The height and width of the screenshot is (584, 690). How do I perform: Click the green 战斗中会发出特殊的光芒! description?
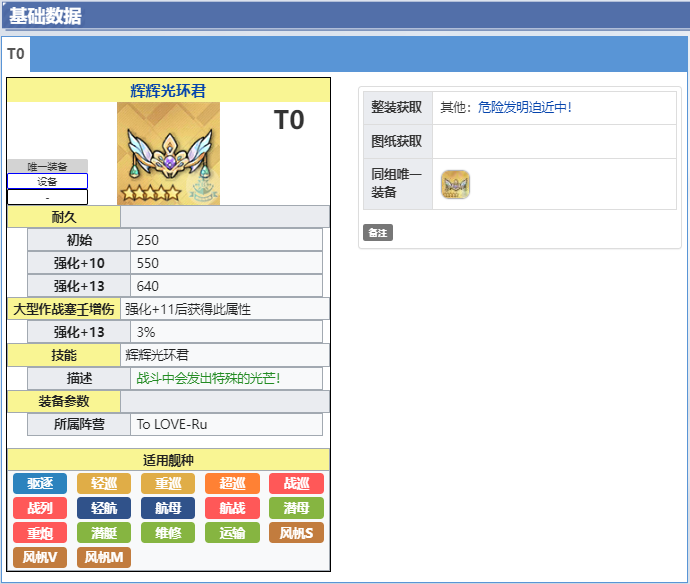coord(208,378)
